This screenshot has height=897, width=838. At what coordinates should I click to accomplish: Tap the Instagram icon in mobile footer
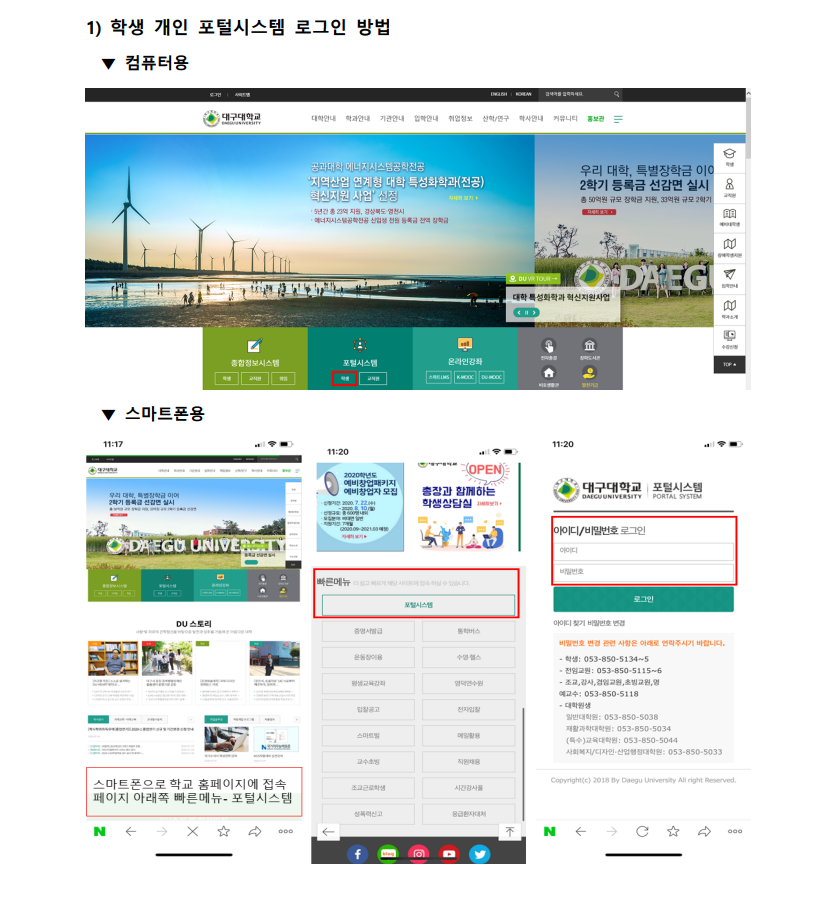coord(420,853)
